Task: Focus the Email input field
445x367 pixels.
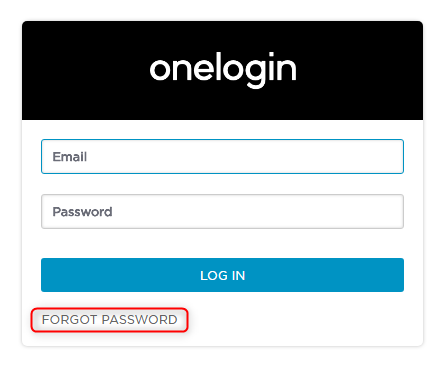Action: click(x=222, y=156)
